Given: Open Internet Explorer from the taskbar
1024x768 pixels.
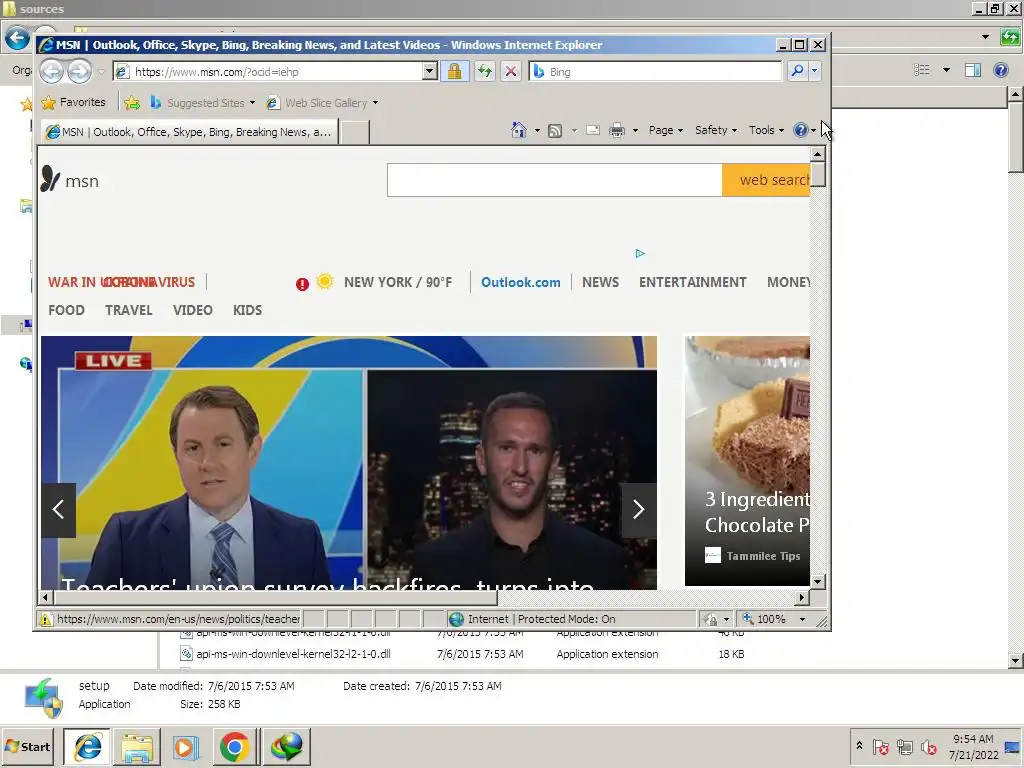Looking at the screenshot, I should [x=88, y=746].
